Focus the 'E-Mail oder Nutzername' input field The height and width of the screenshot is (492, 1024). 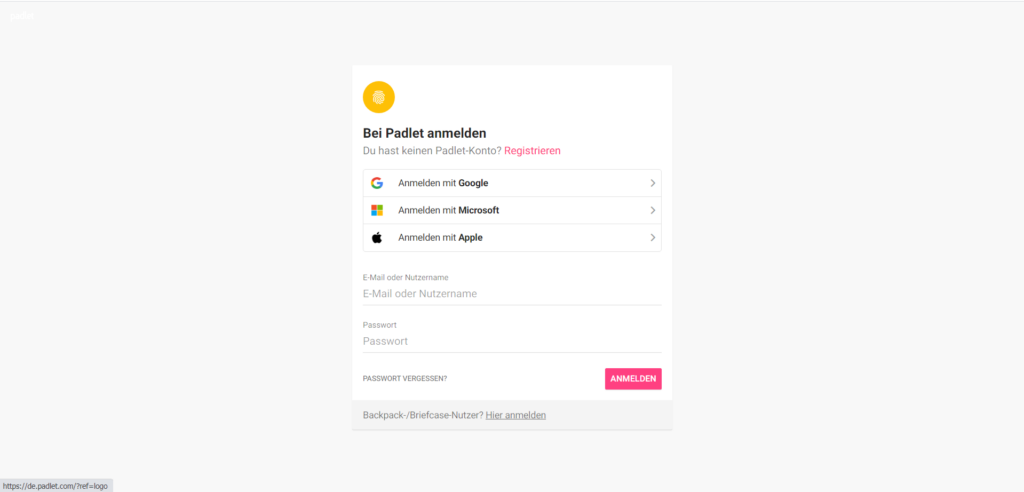[512, 294]
